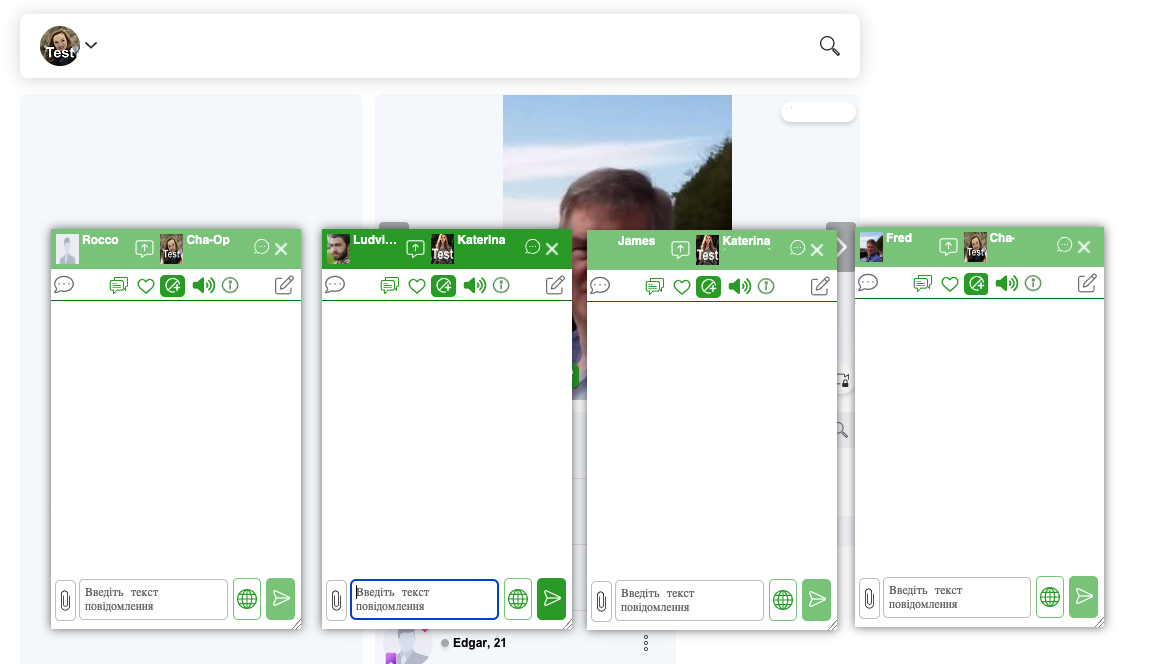The height and width of the screenshot is (664, 1152).
Task: Toggle the add-contact button in Fred chat
Action: (x=976, y=283)
